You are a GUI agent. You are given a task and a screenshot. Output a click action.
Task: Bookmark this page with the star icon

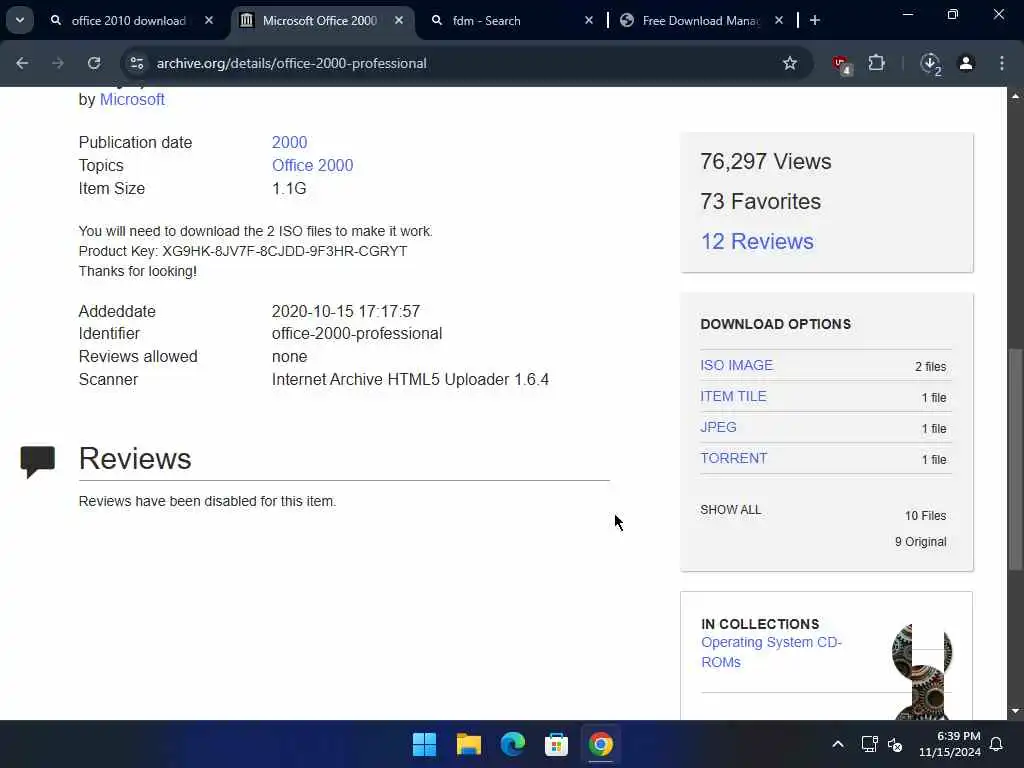tap(790, 63)
